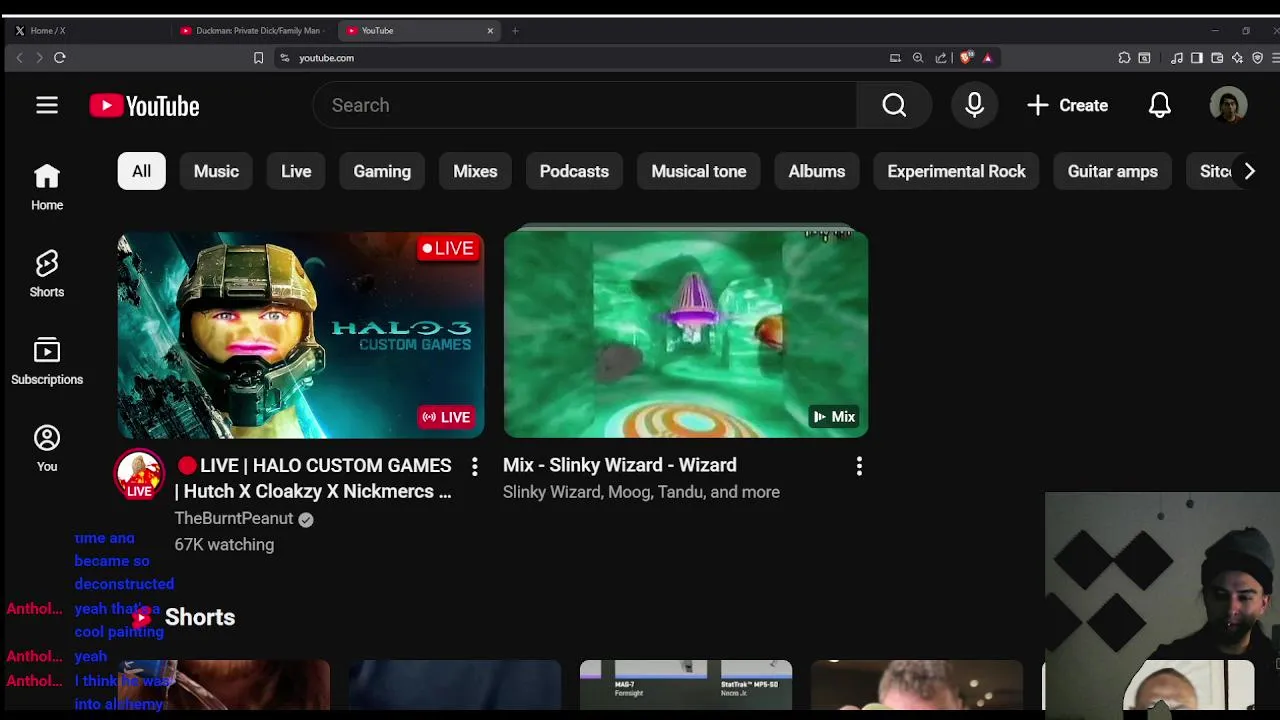Toggle the browser sidebar panel icon

pyautogui.click(x=1196, y=58)
